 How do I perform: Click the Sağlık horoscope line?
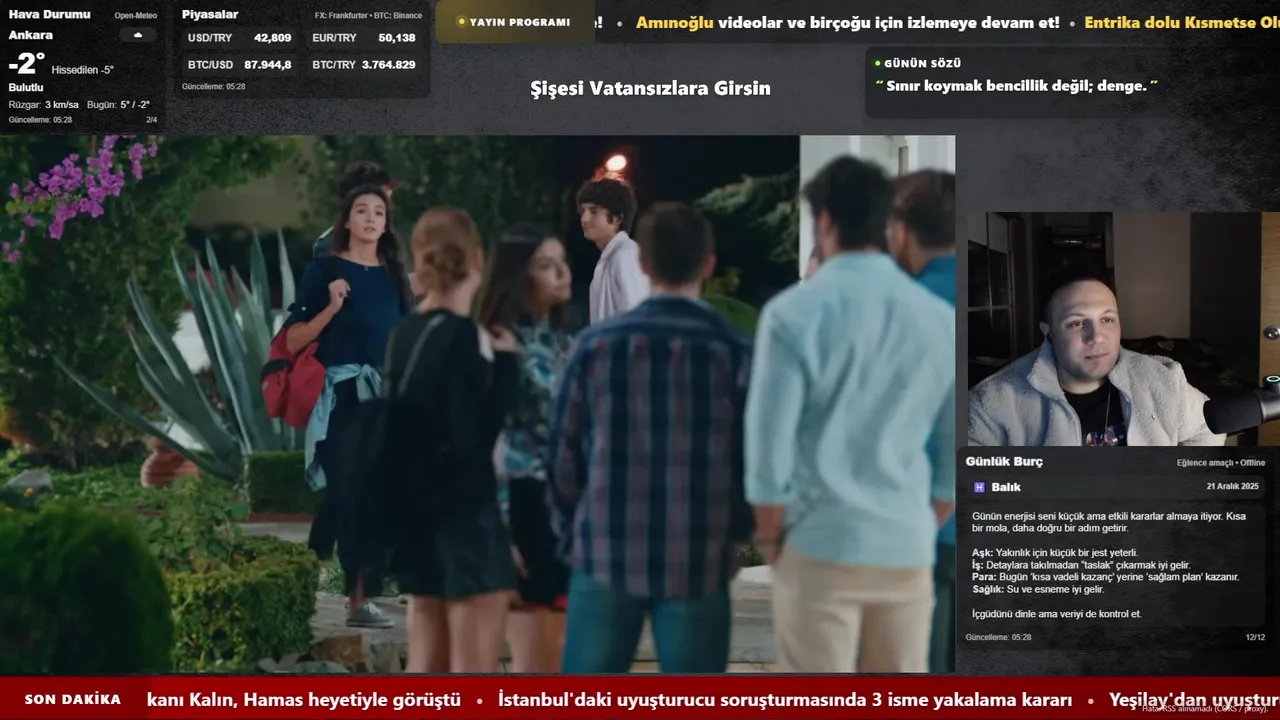coord(1038,589)
